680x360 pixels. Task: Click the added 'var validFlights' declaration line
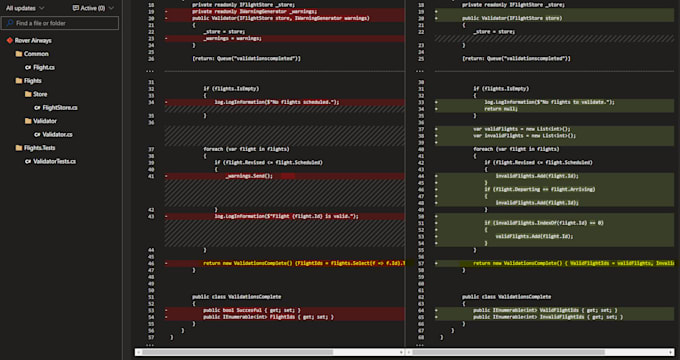(x=555, y=129)
